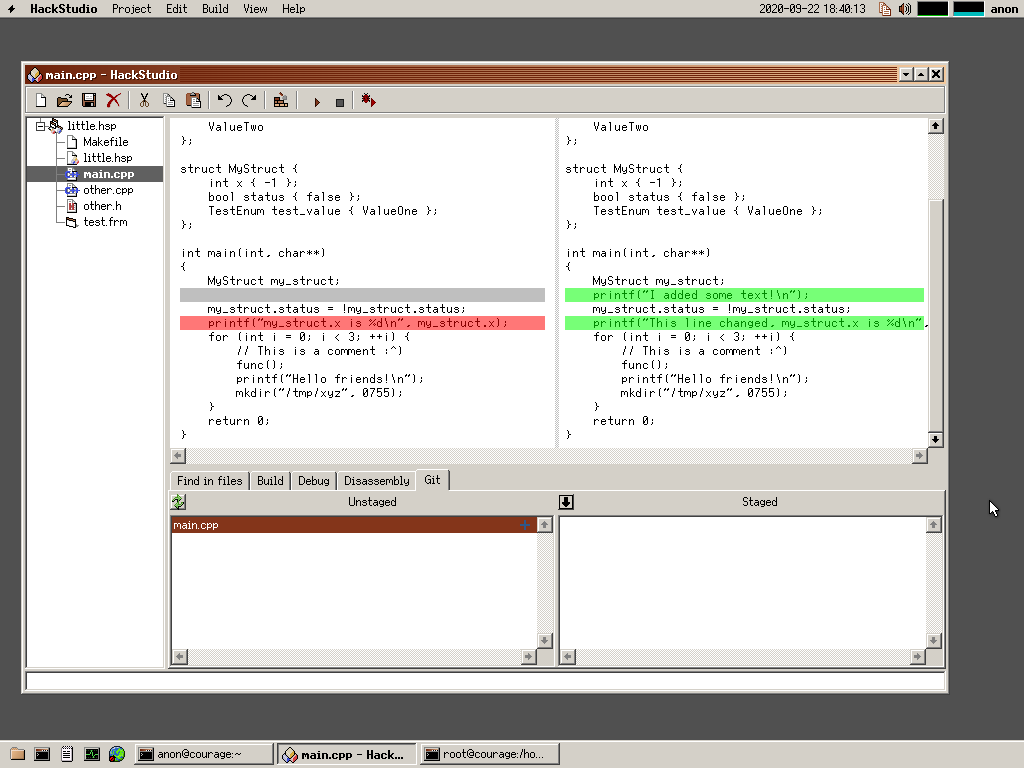The image size is (1024, 768).
Task: Click the clipboard tray icon
Action: pyautogui.click(x=885, y=8)
